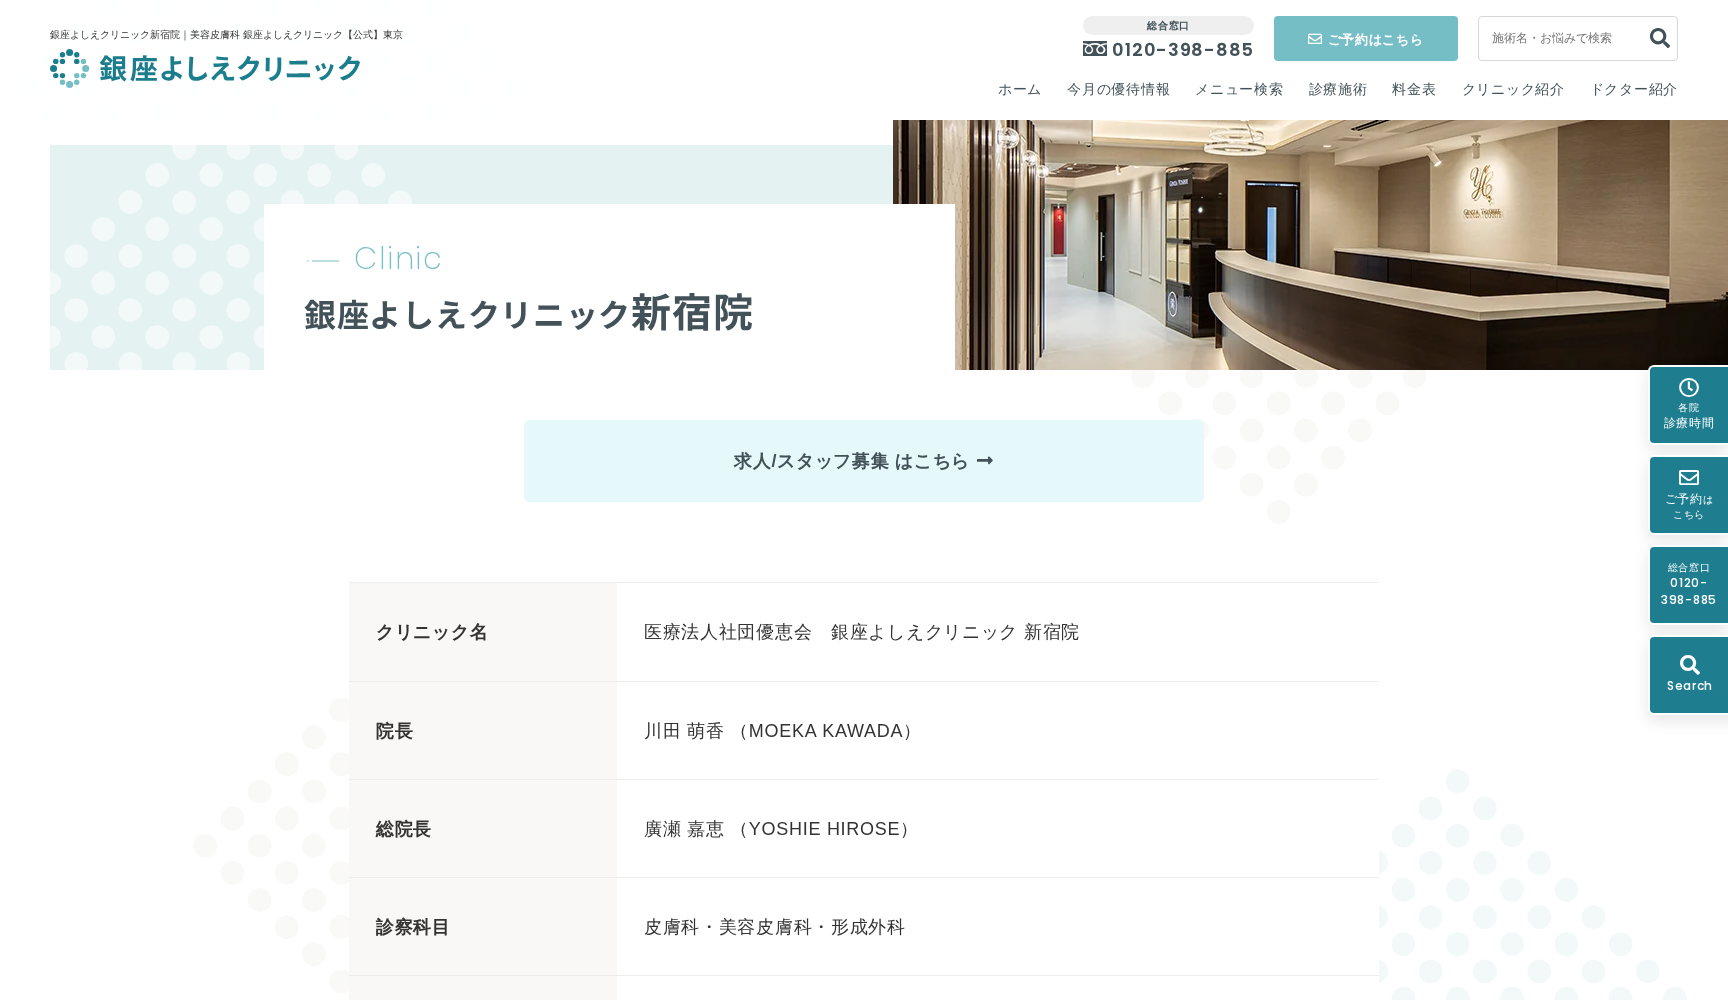Select 今月の優待情報 in the navigation

pyautogui.click(x=1118, y=89)
